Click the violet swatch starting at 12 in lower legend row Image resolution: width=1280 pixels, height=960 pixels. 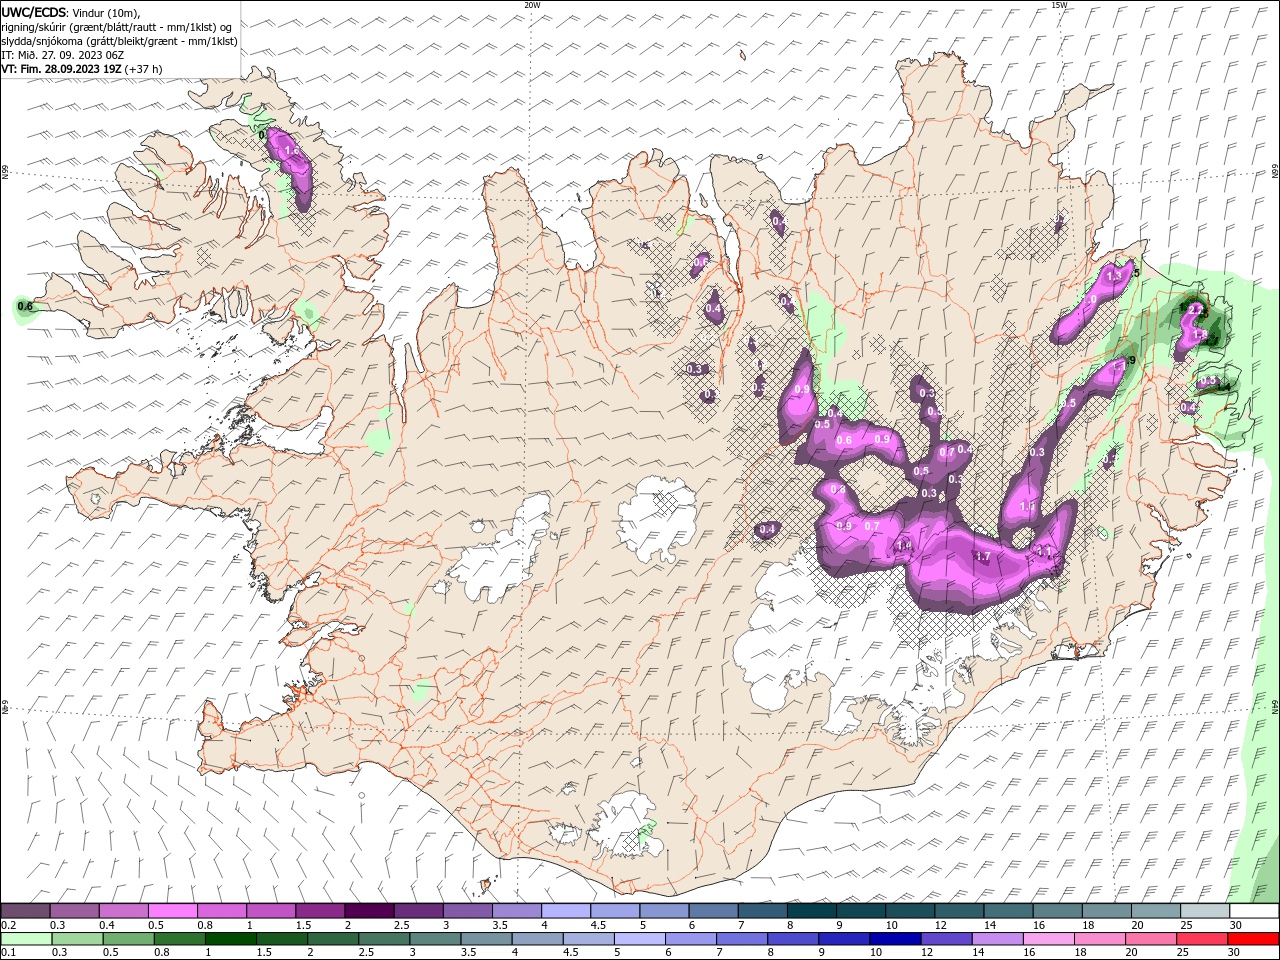pyautogui.click(x=947, y=939)
